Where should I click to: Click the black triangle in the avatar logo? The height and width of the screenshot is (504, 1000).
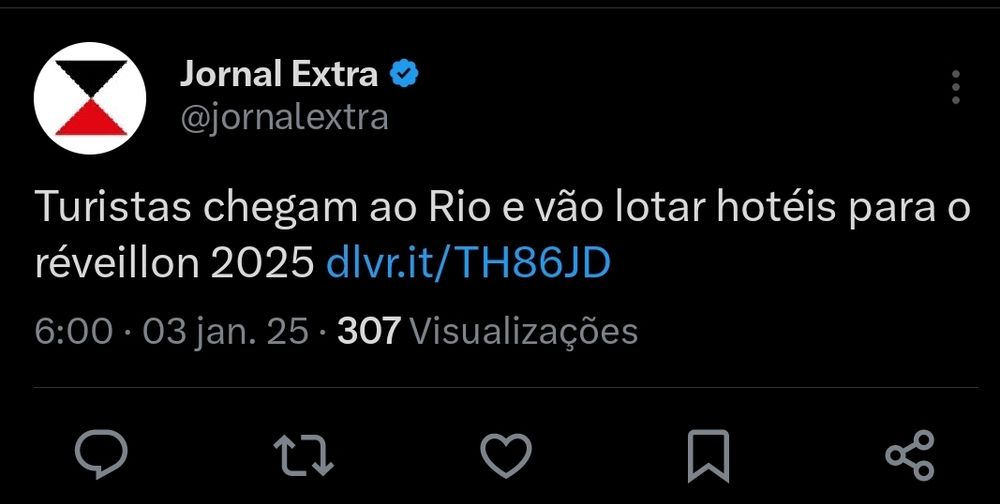pyautogui.click(x=90, y=79)
